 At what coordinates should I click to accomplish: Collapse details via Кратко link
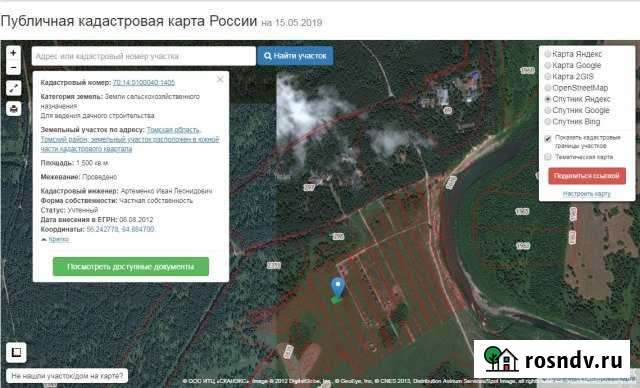coord(59,239)
